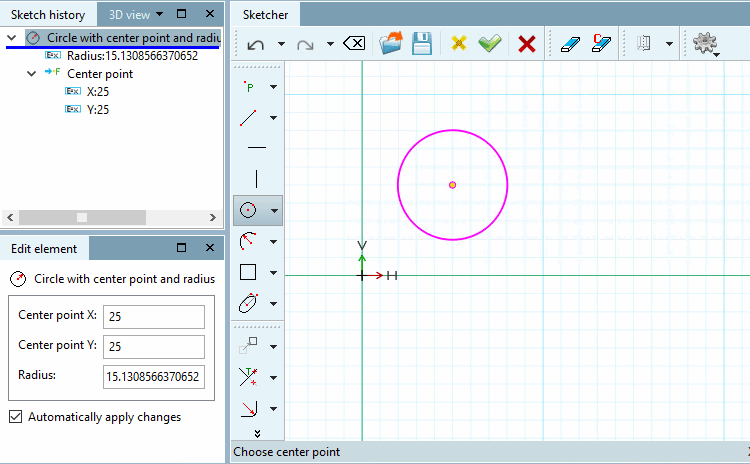Switch to the Sketch history tab
Viewport: 750px width, 464px height.
pos(48,15)
